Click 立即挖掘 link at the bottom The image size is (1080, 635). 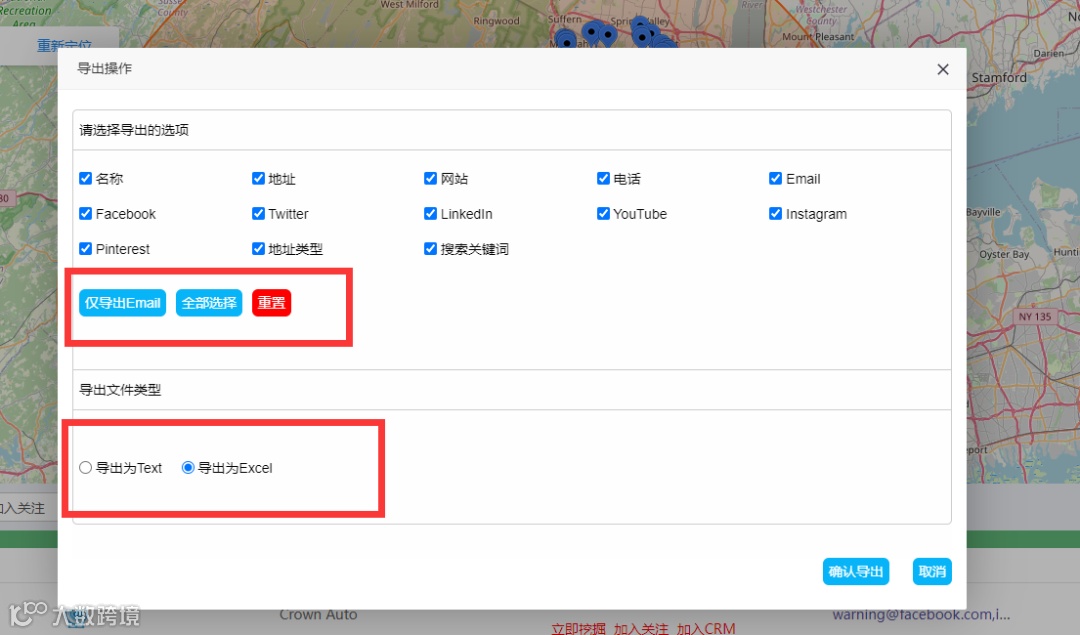[579, 628]
